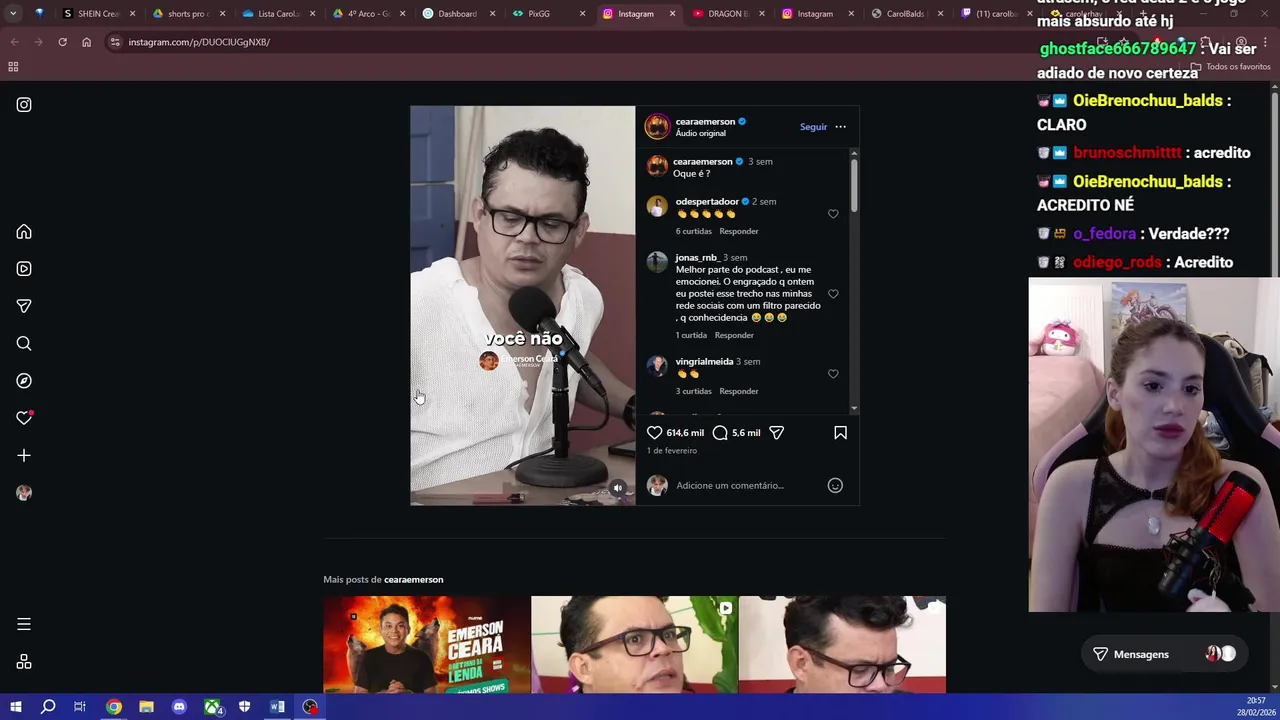Image resolution: width=1280 pixels, height=720 pixels.
Task: Open Windows taskbar search
Action: (x=47, y=707)
